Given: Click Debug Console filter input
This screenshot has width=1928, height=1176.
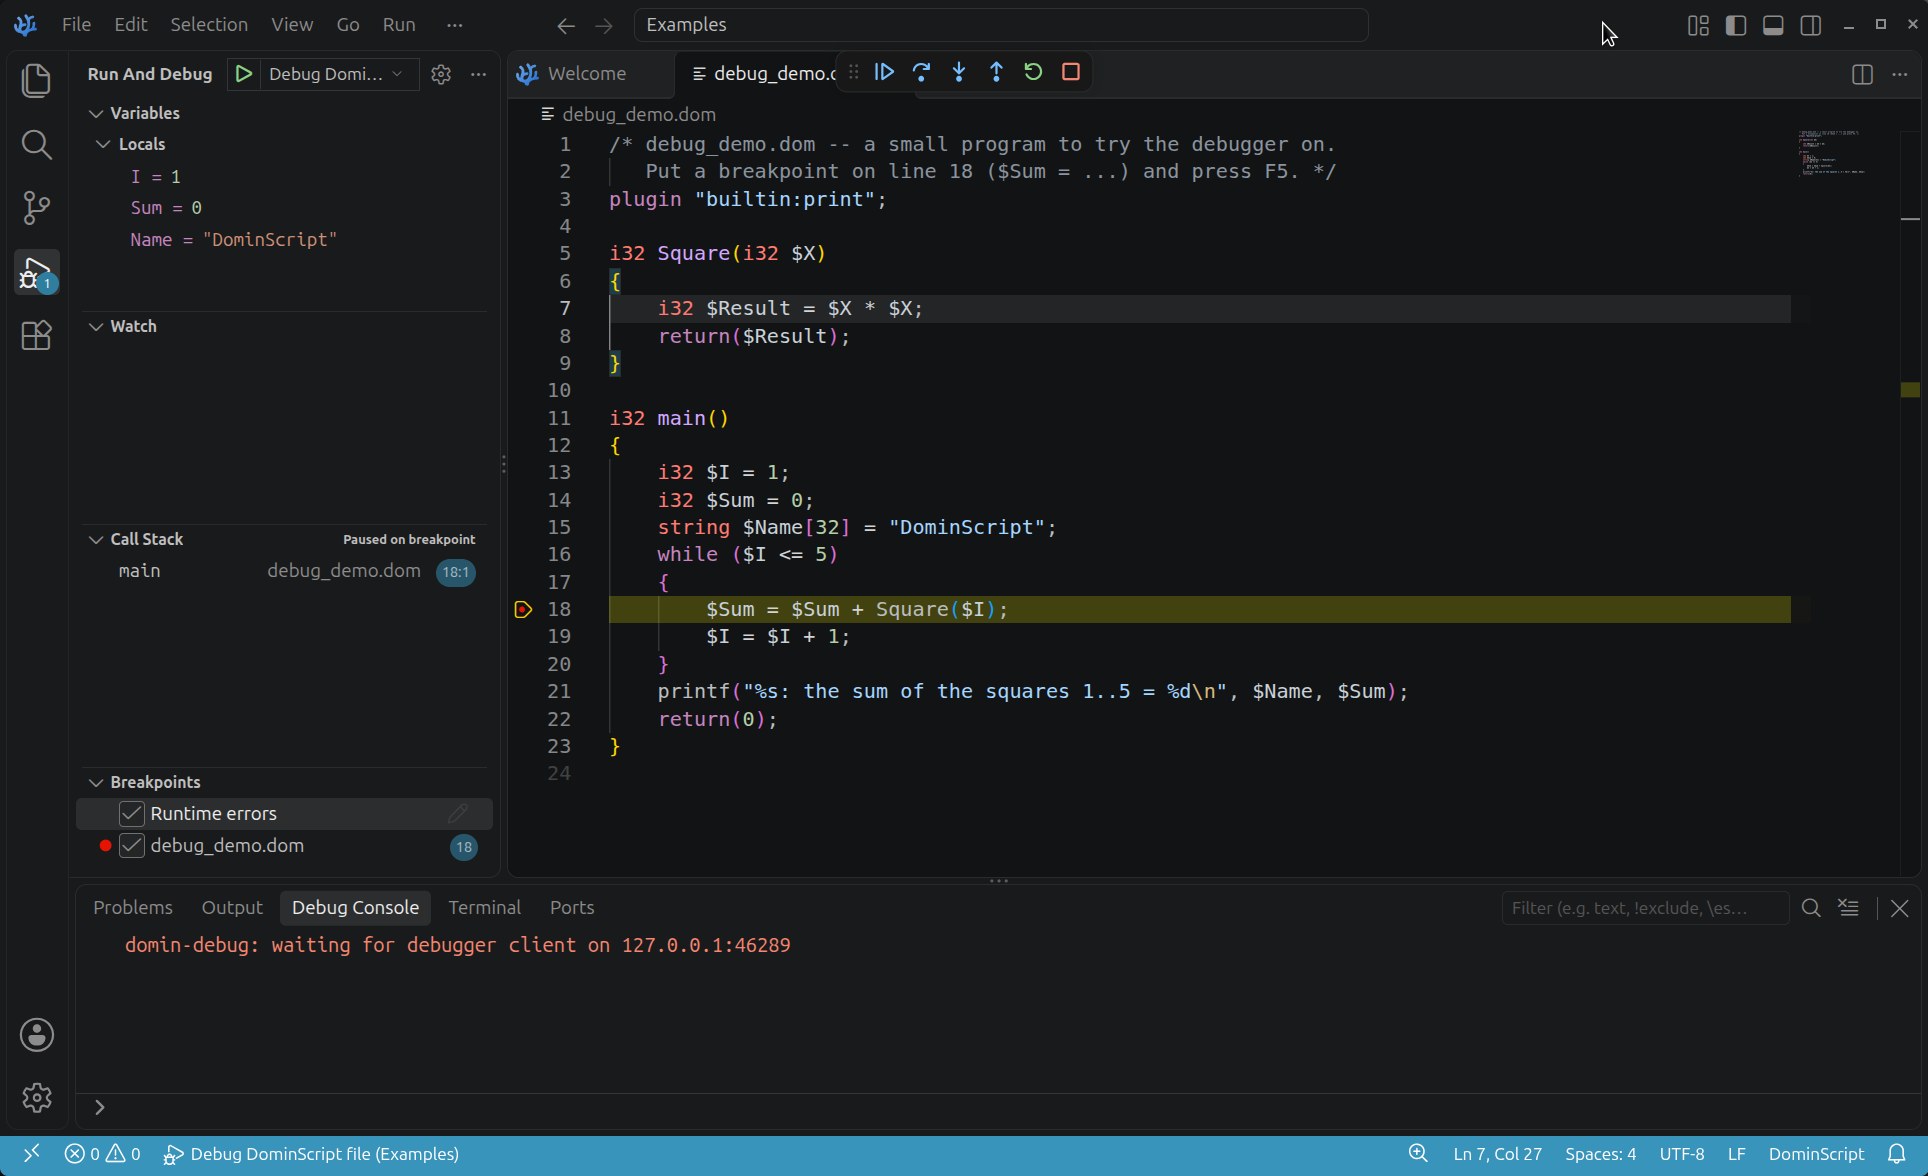Looking at the screenshot, I should click(1645, 908).
